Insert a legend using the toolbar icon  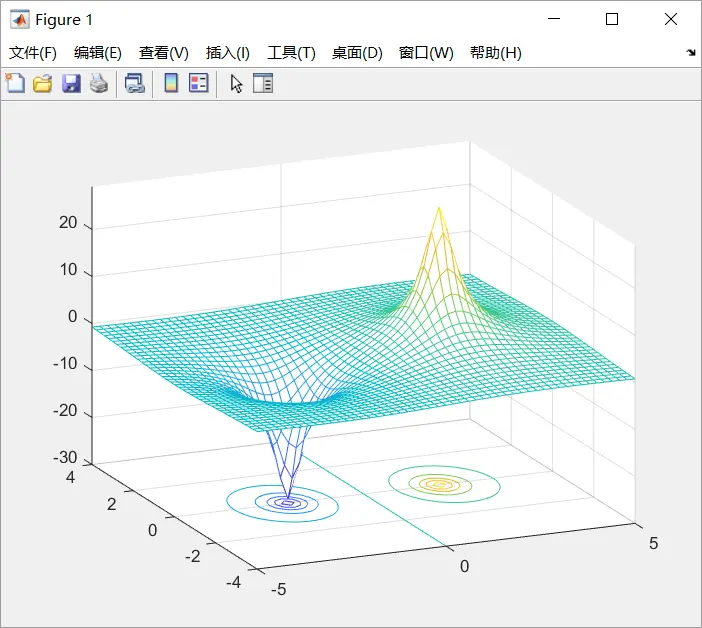pyautogui.click(x=199, y=83)
